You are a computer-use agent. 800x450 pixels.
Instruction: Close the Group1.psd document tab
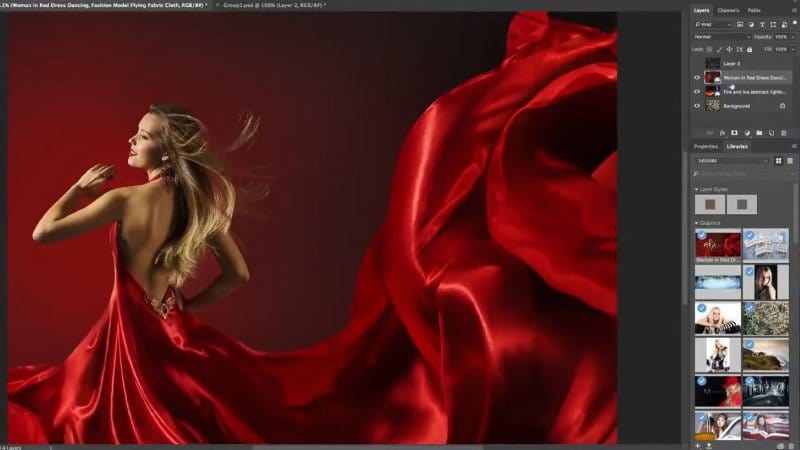pos(217,5)
